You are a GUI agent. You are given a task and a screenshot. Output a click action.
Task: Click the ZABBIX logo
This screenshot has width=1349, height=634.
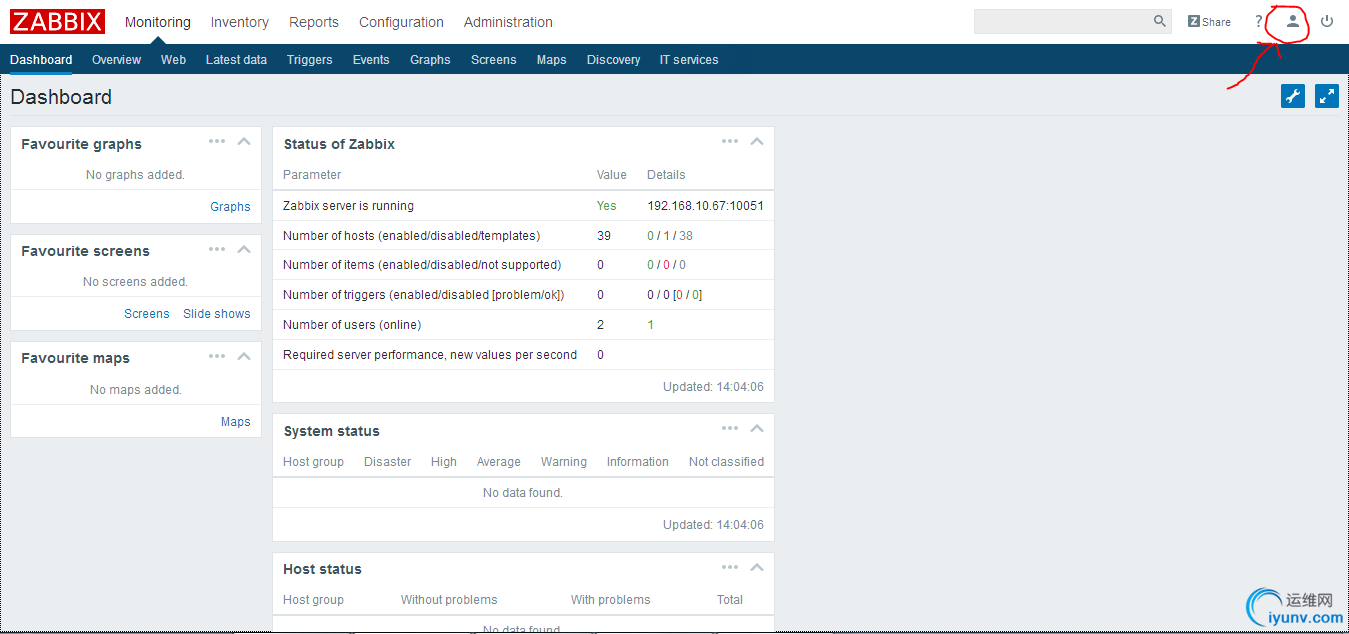tap(57, 21)
